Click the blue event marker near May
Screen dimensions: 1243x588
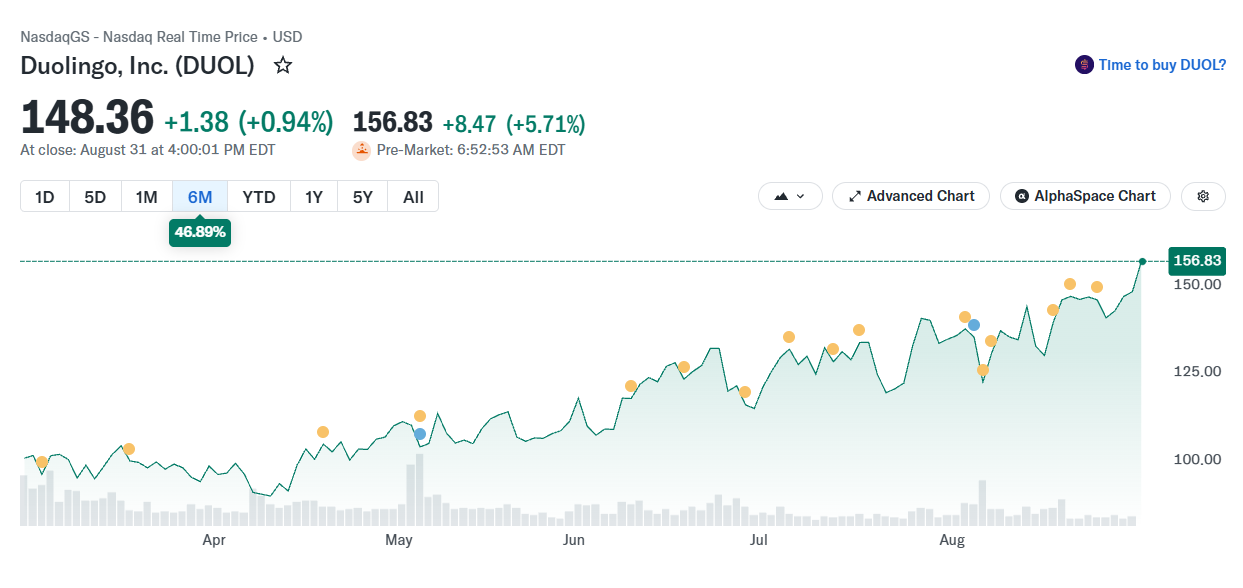[x=420, y=434]
